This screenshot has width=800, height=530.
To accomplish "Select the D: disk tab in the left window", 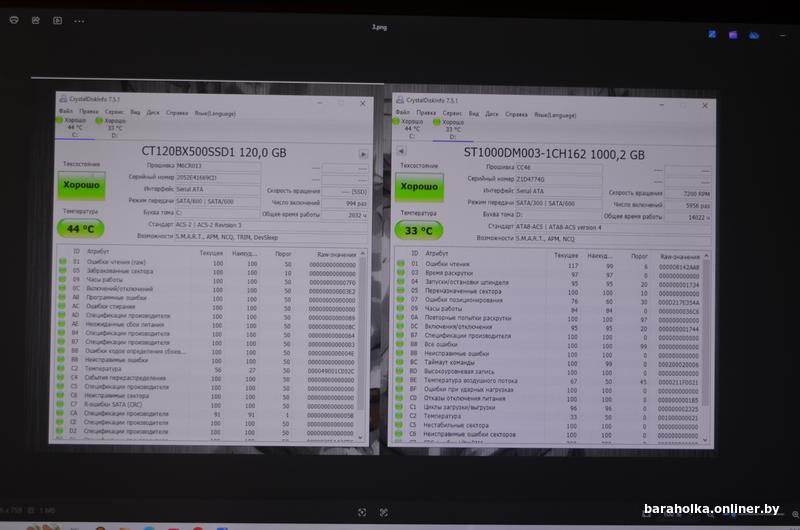I will point(114,128).
